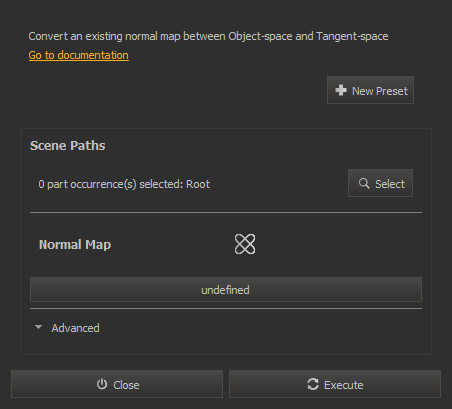Run the conversion with Execute
The height and width of the screenshot is (409, 452).
pos(335,384)
